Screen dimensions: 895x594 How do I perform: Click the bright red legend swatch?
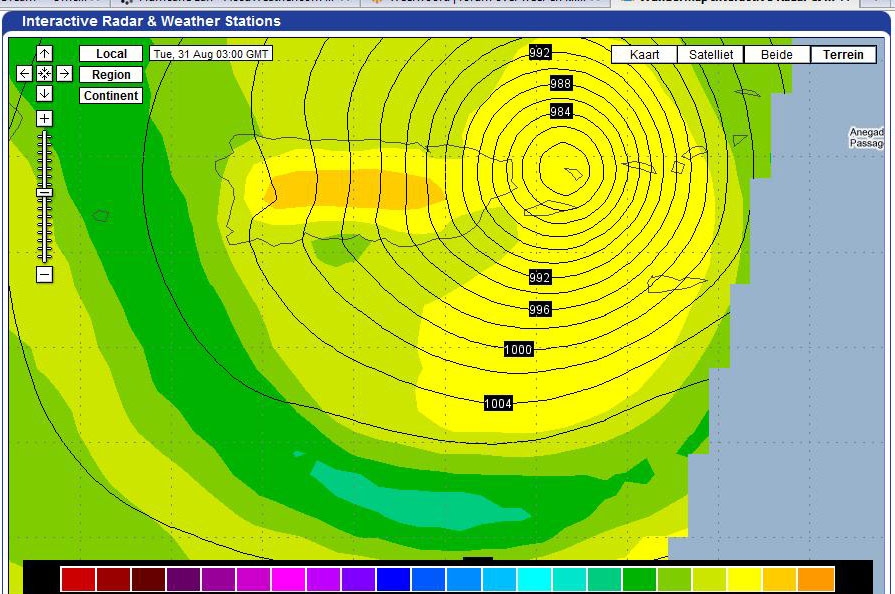[x=78, y=579]
